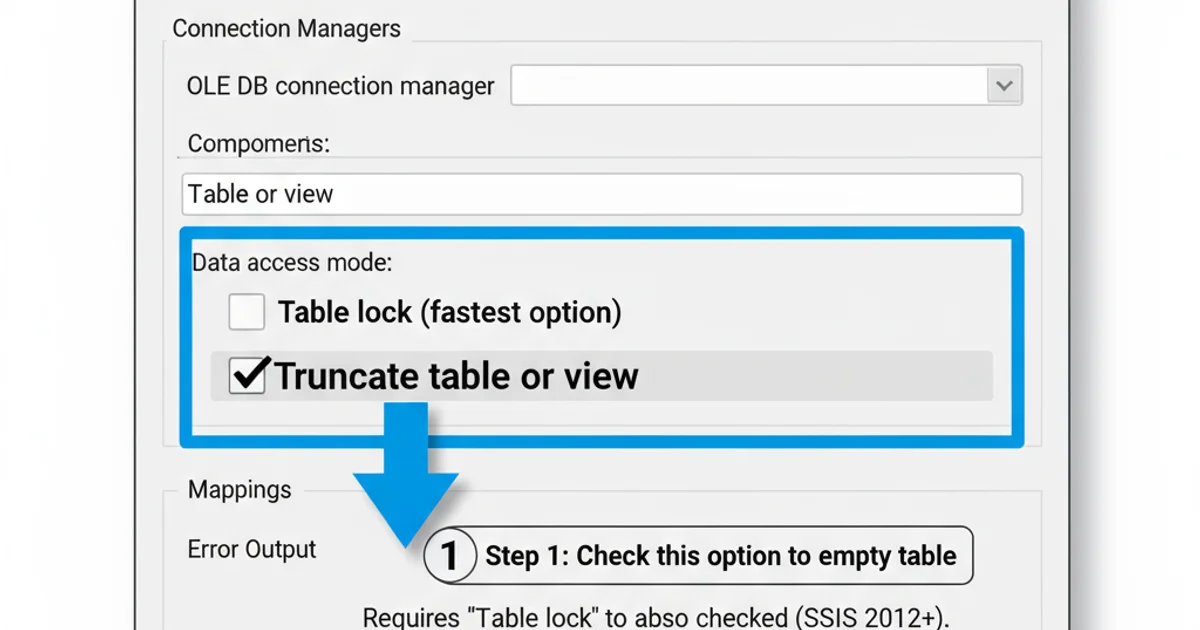Click the checkmark inside Truncate table checkbox
This screenshot has height=630, width=1200.
point(246,375)
